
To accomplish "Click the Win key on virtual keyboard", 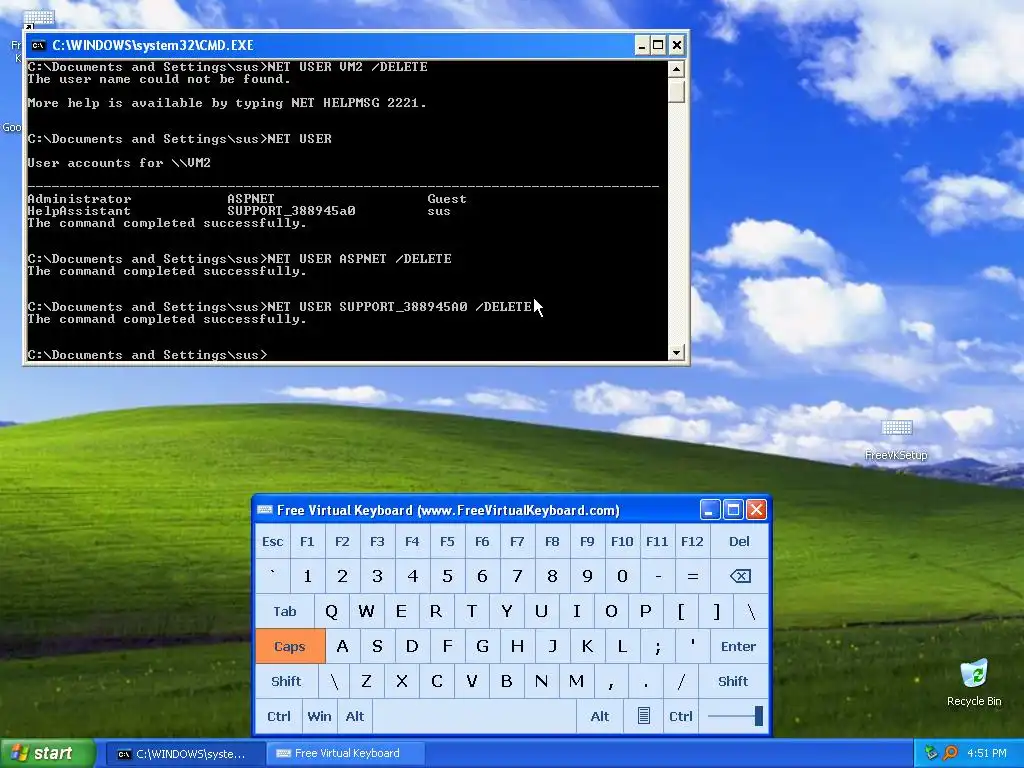I will (319, 716).
